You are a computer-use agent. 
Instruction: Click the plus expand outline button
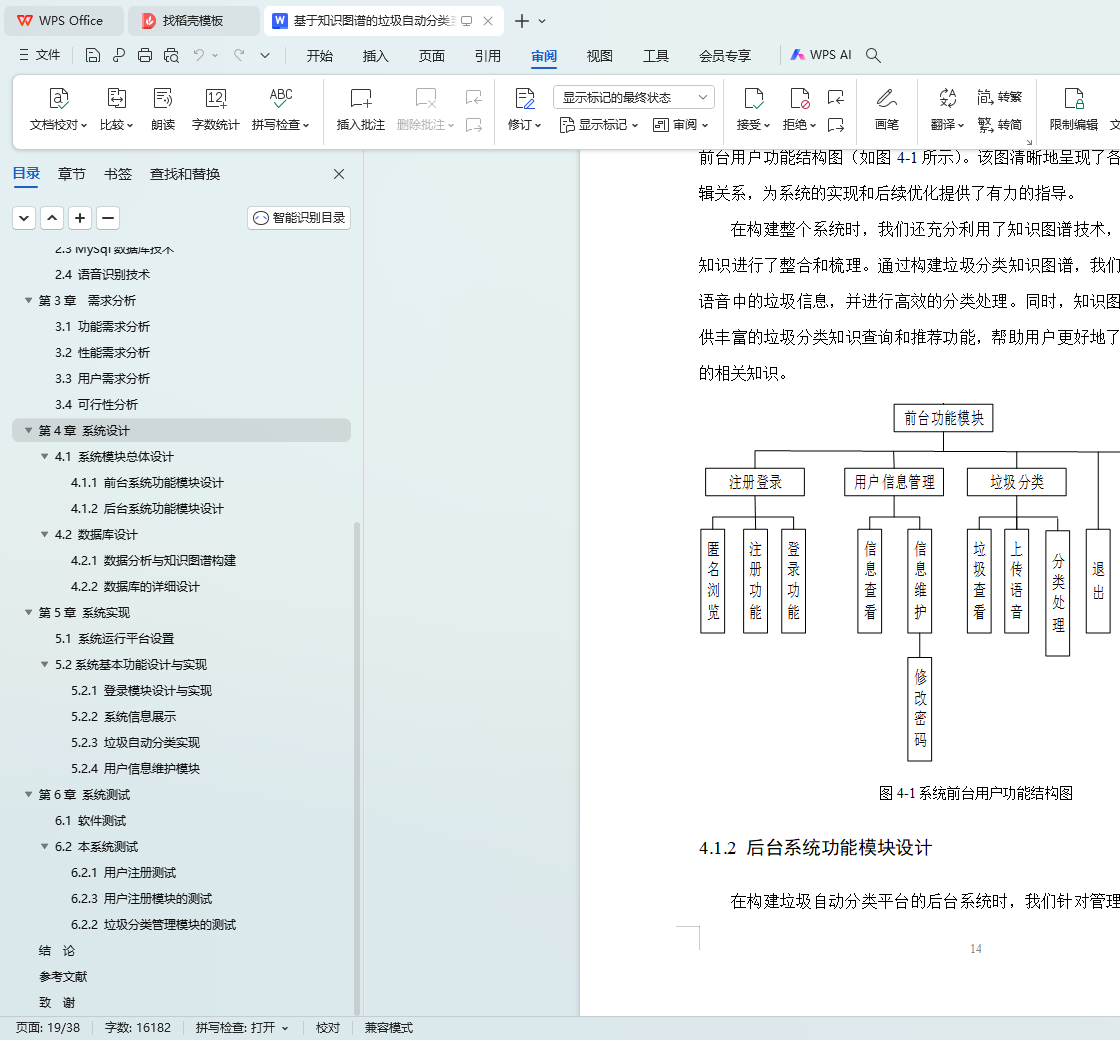80,218
